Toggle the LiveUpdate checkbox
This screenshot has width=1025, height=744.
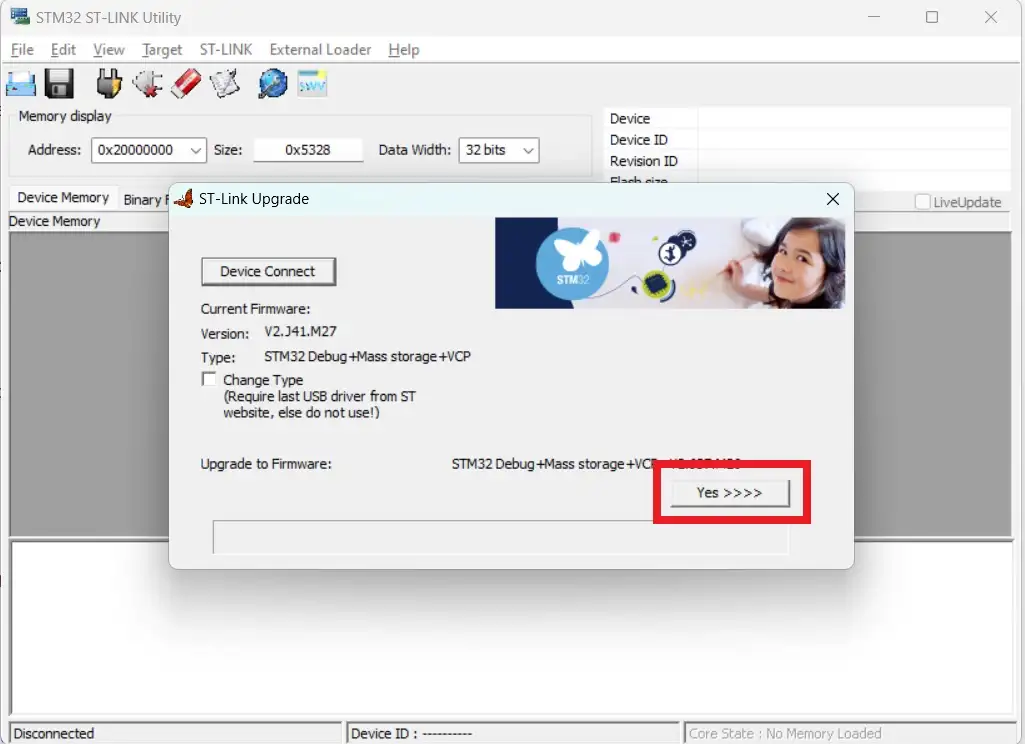(922, 202)
